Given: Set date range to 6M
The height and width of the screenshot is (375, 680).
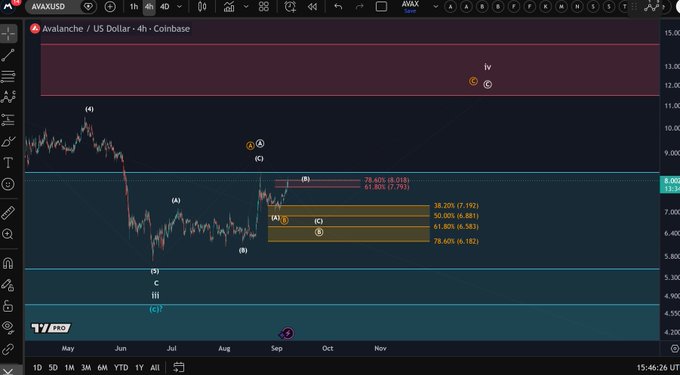Looking at the screenshot, I should click(102, 368).
